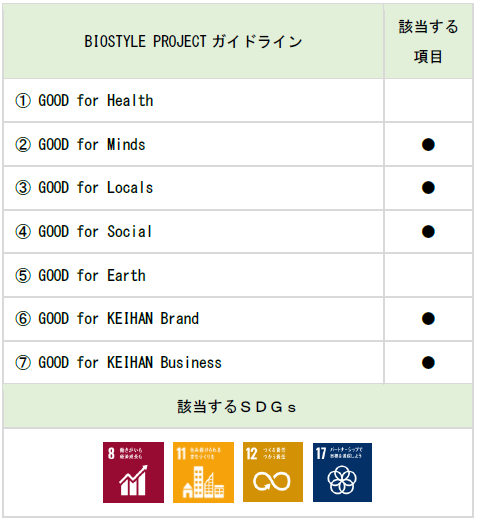The width and height of the screenshot is (477, 521).
Task: Click the circled number ⑦ marker
Action: point(23,363)
